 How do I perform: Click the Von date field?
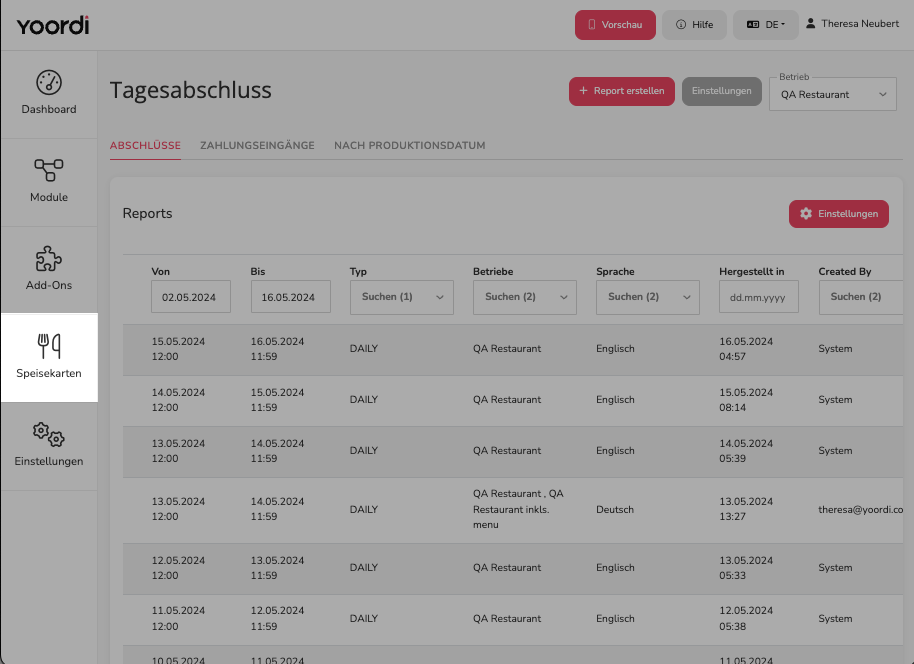tap(191, 297)
